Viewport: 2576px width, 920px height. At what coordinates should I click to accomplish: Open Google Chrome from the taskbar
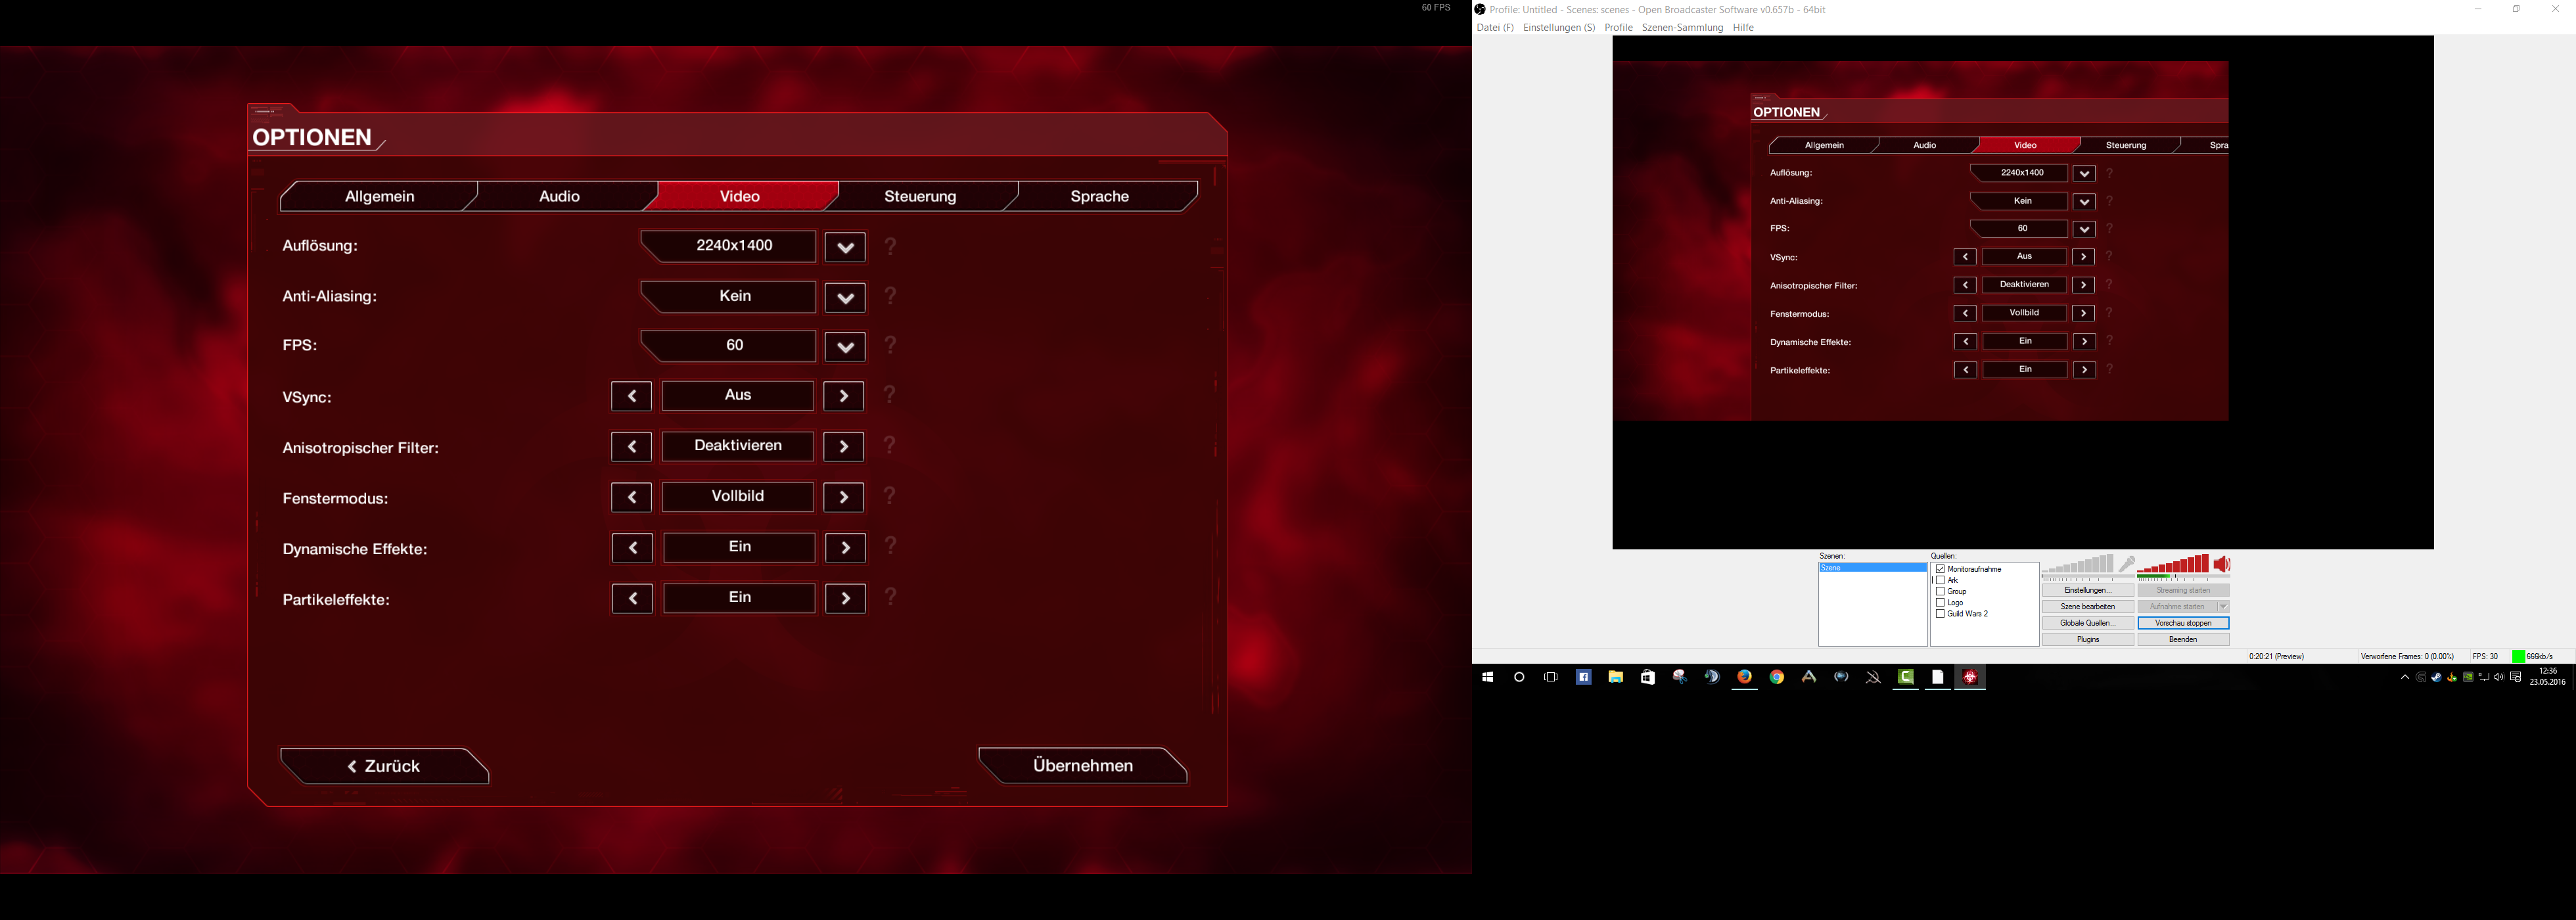(x=1777, y=677)
